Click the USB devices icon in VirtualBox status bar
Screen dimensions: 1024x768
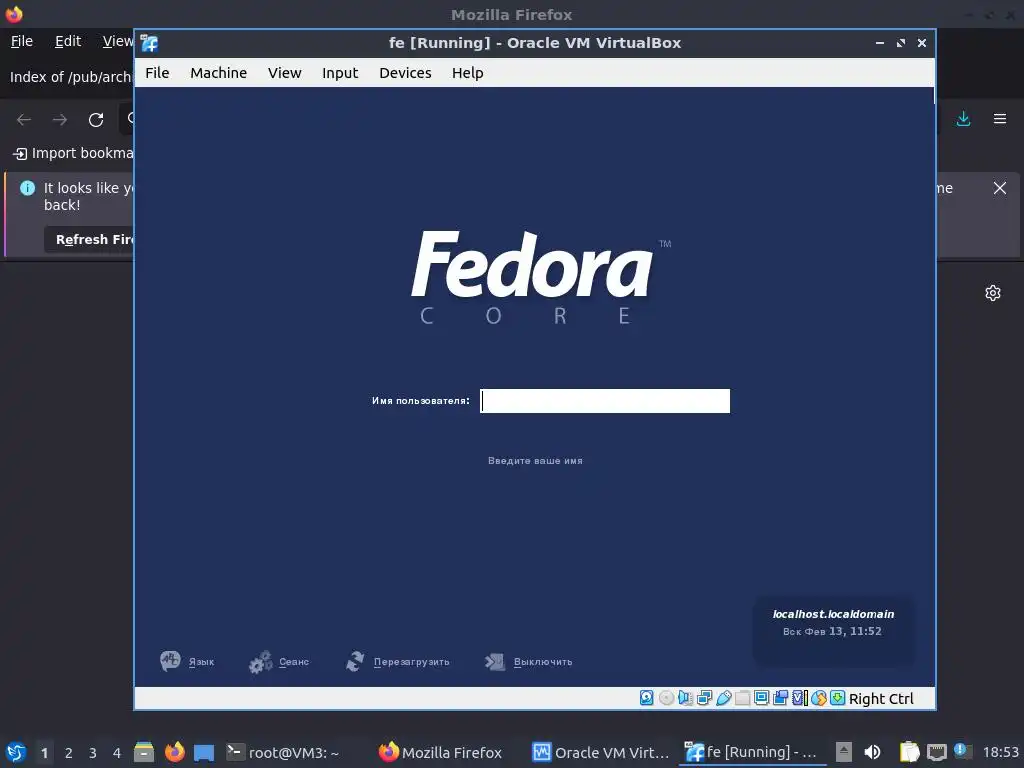[724, 698]
